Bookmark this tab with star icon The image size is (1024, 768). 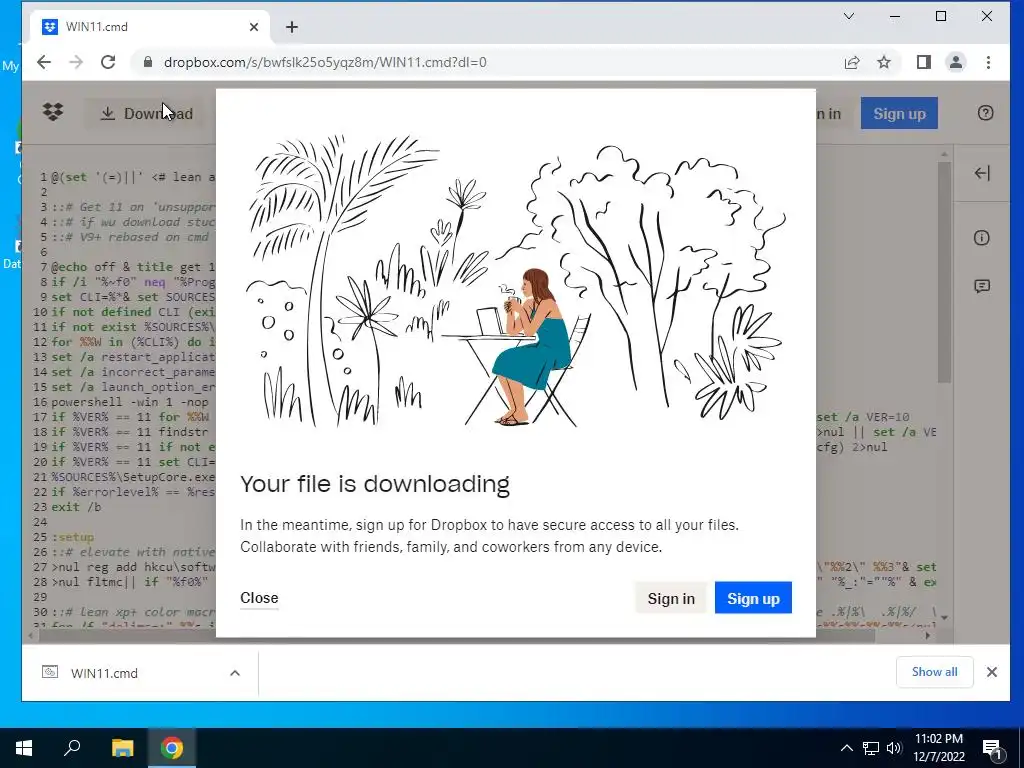(884, 62)
